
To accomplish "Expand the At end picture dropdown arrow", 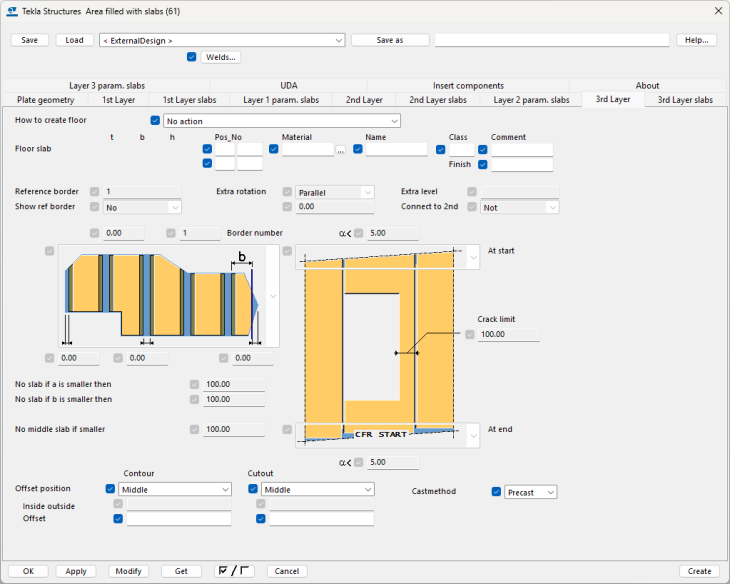I will click(x=473, y=435).
